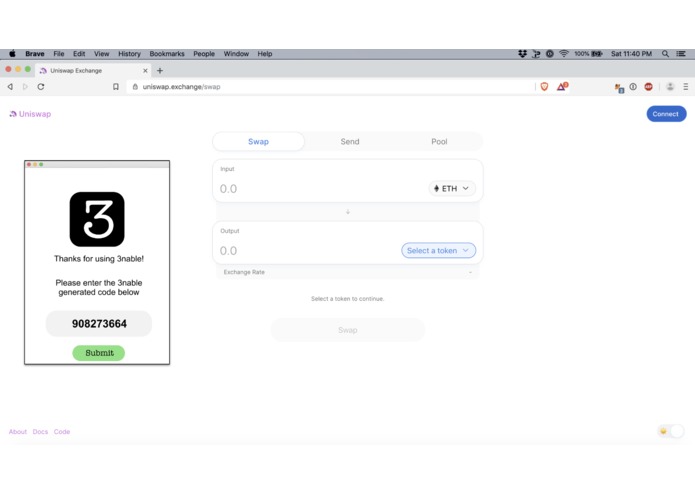Open the Code footer link
The width and height of the screenshot is (695, 494).
tap(62, 432)
